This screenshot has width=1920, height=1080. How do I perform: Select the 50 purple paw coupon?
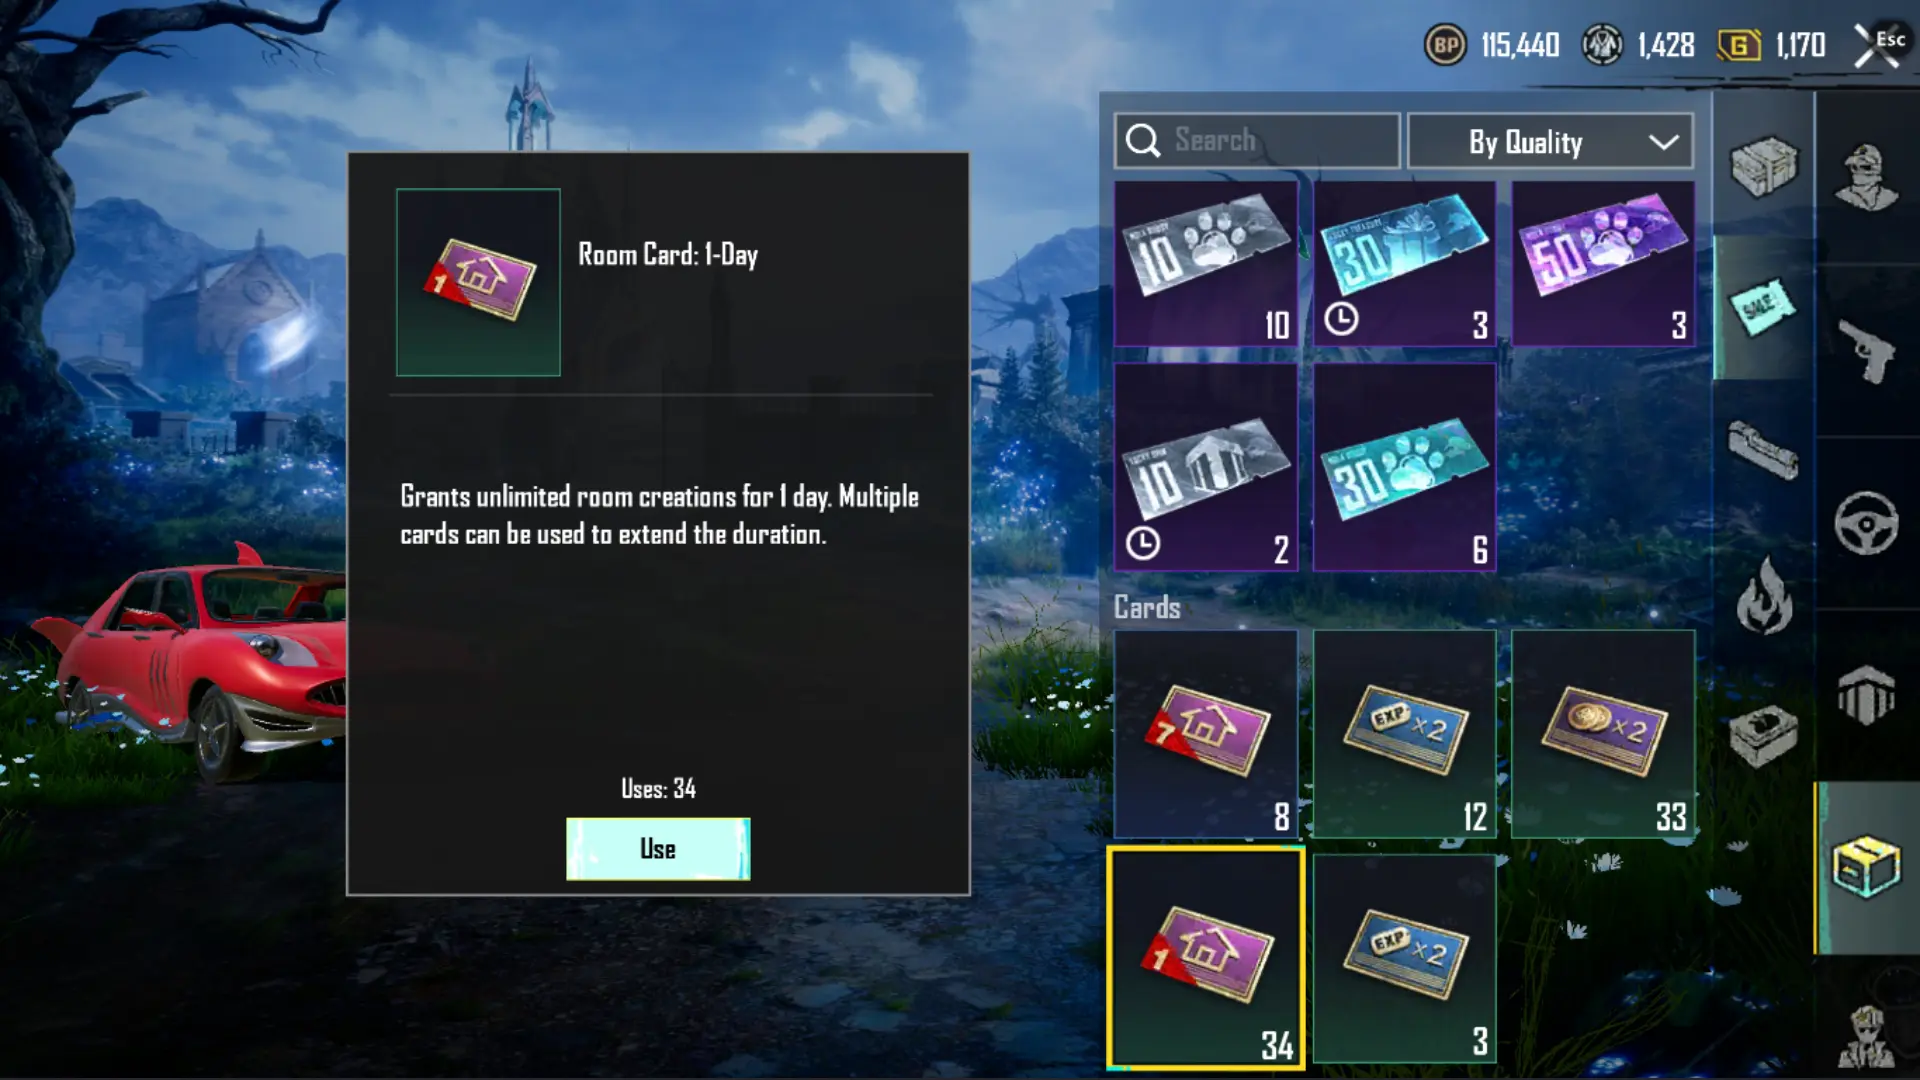point(1603,264)
